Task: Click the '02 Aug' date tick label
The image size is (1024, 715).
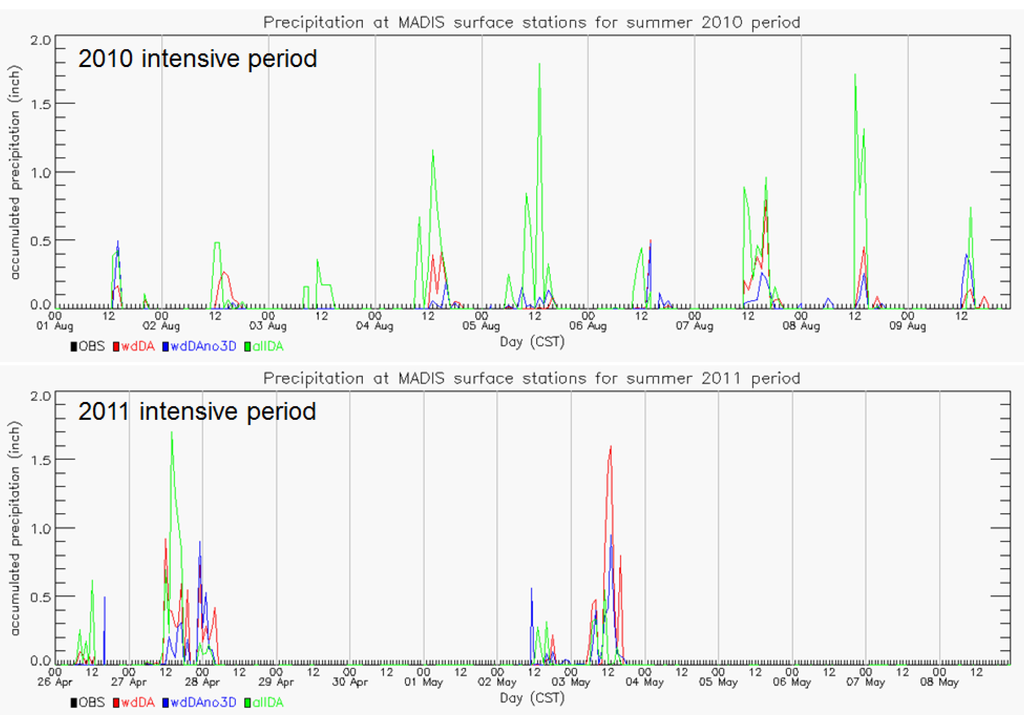Action: coord(161,326)
